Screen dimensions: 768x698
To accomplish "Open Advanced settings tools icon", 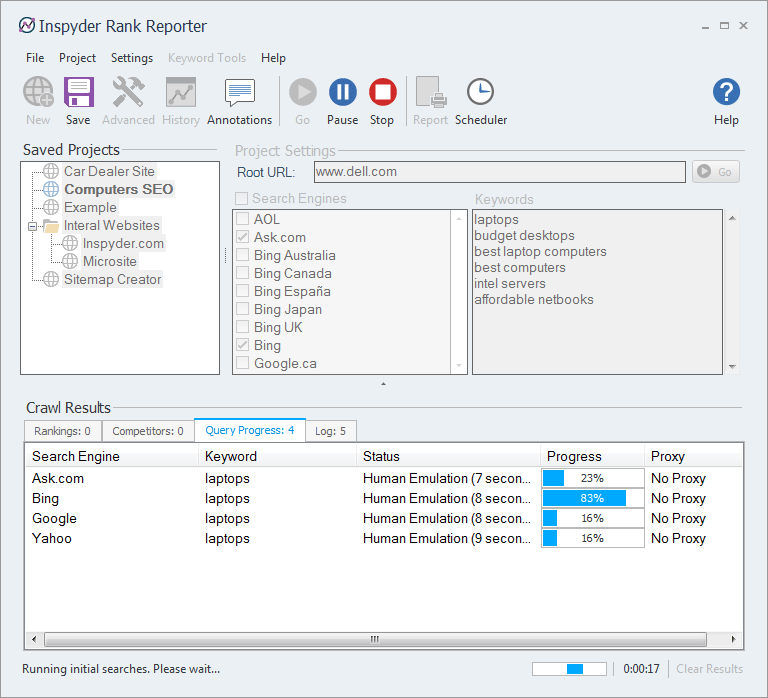I will 128,92.
